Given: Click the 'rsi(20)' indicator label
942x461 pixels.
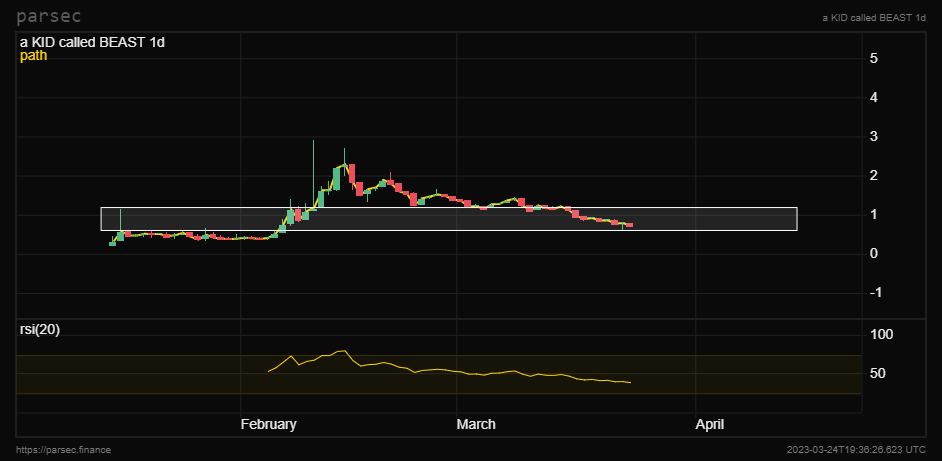Looking at the screenshot, I should [x=40, y=330].
